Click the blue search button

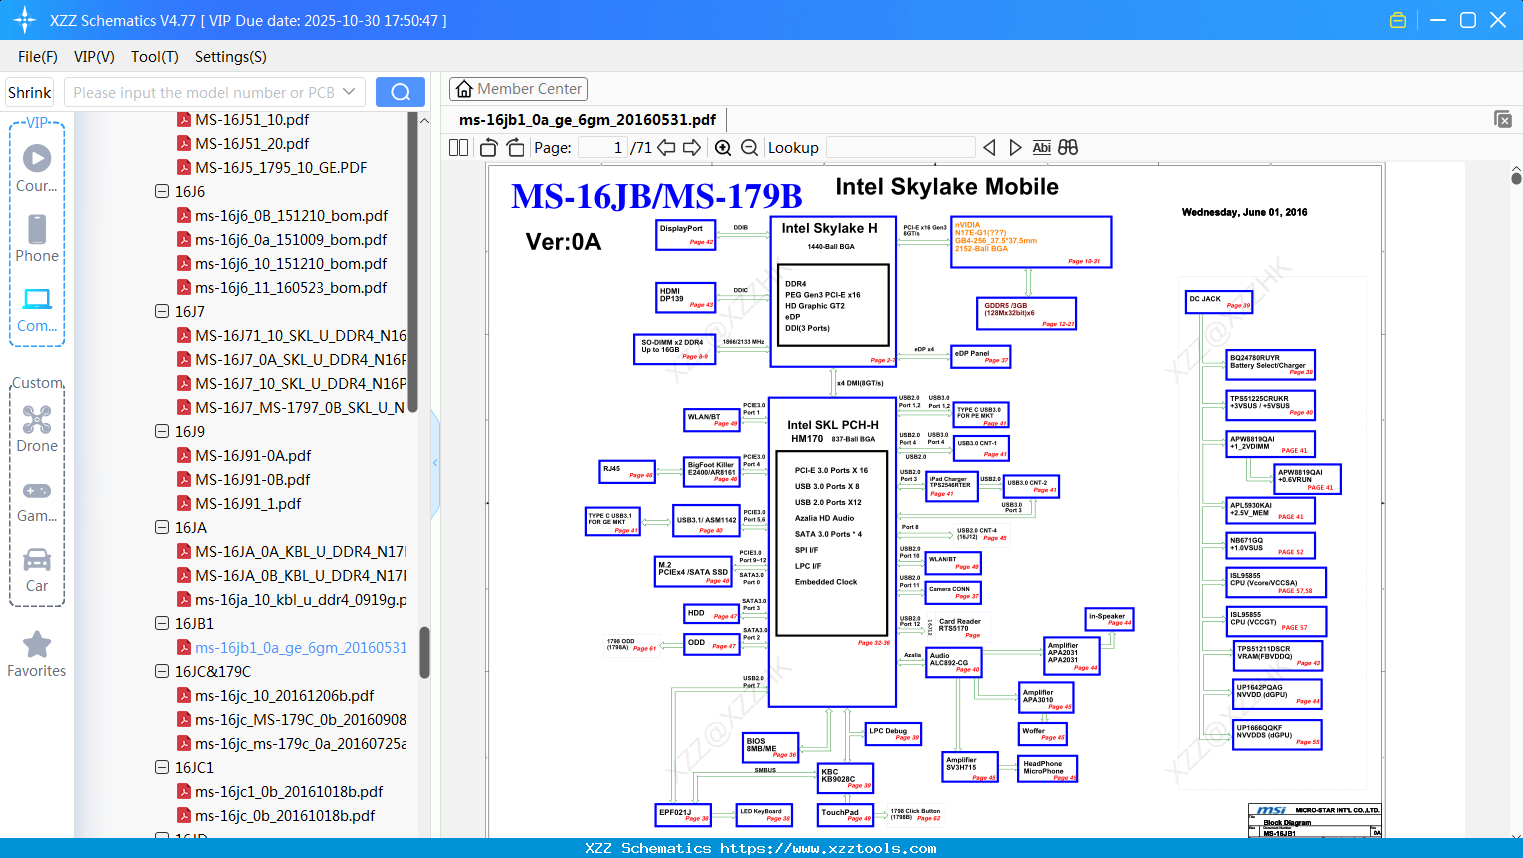point(400,92)
